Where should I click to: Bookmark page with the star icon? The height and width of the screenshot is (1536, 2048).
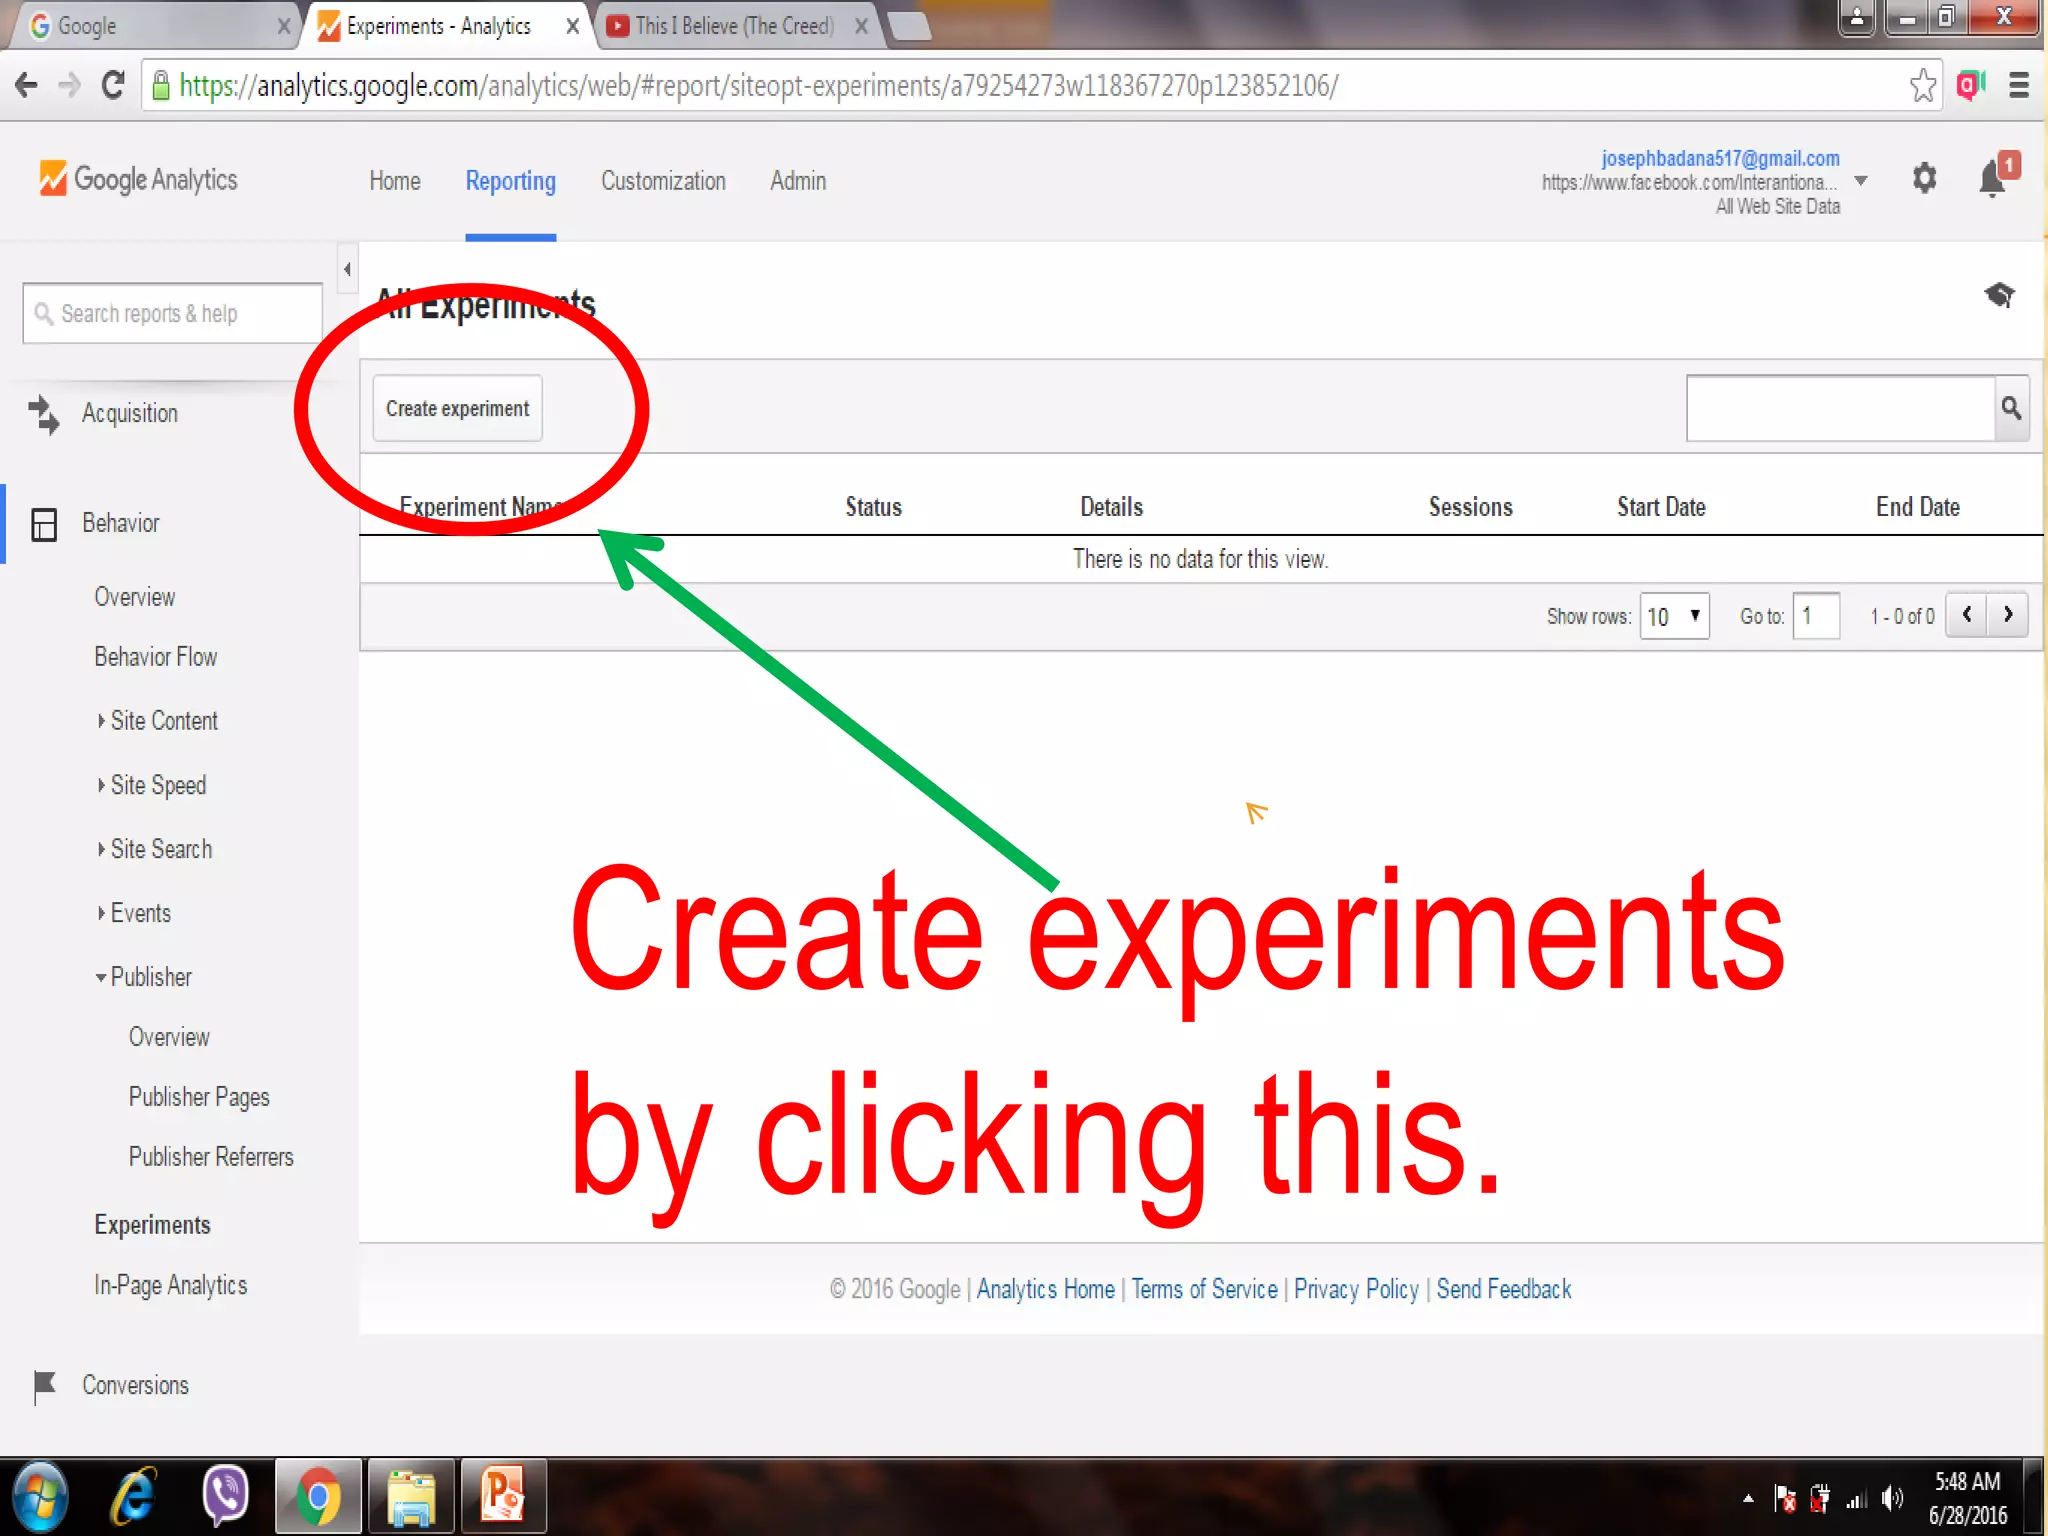[x=1922, y=86]
